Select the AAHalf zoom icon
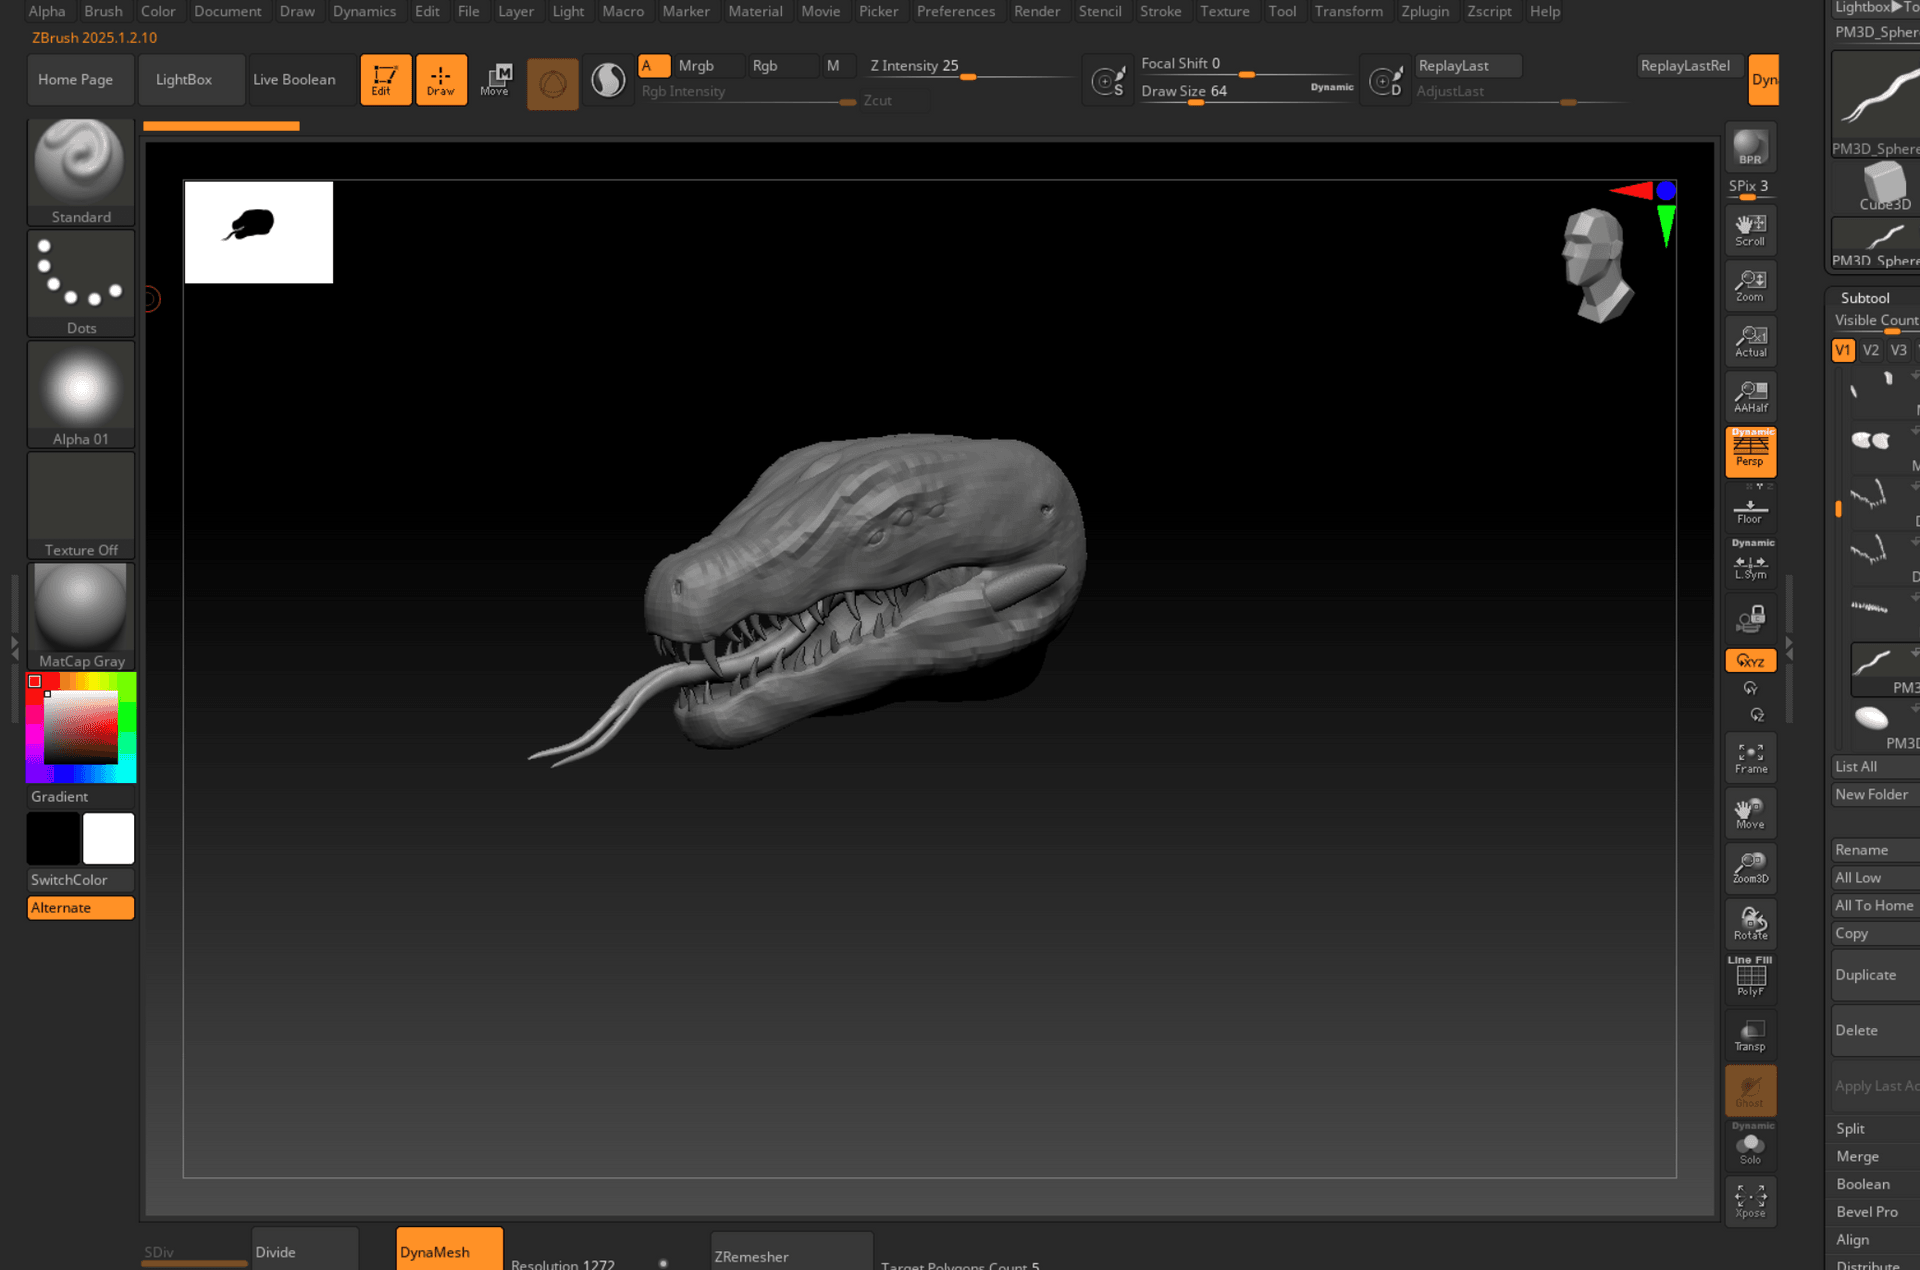The height and width of the screenshot is (1270, 1920). [x=1750, y=396]
